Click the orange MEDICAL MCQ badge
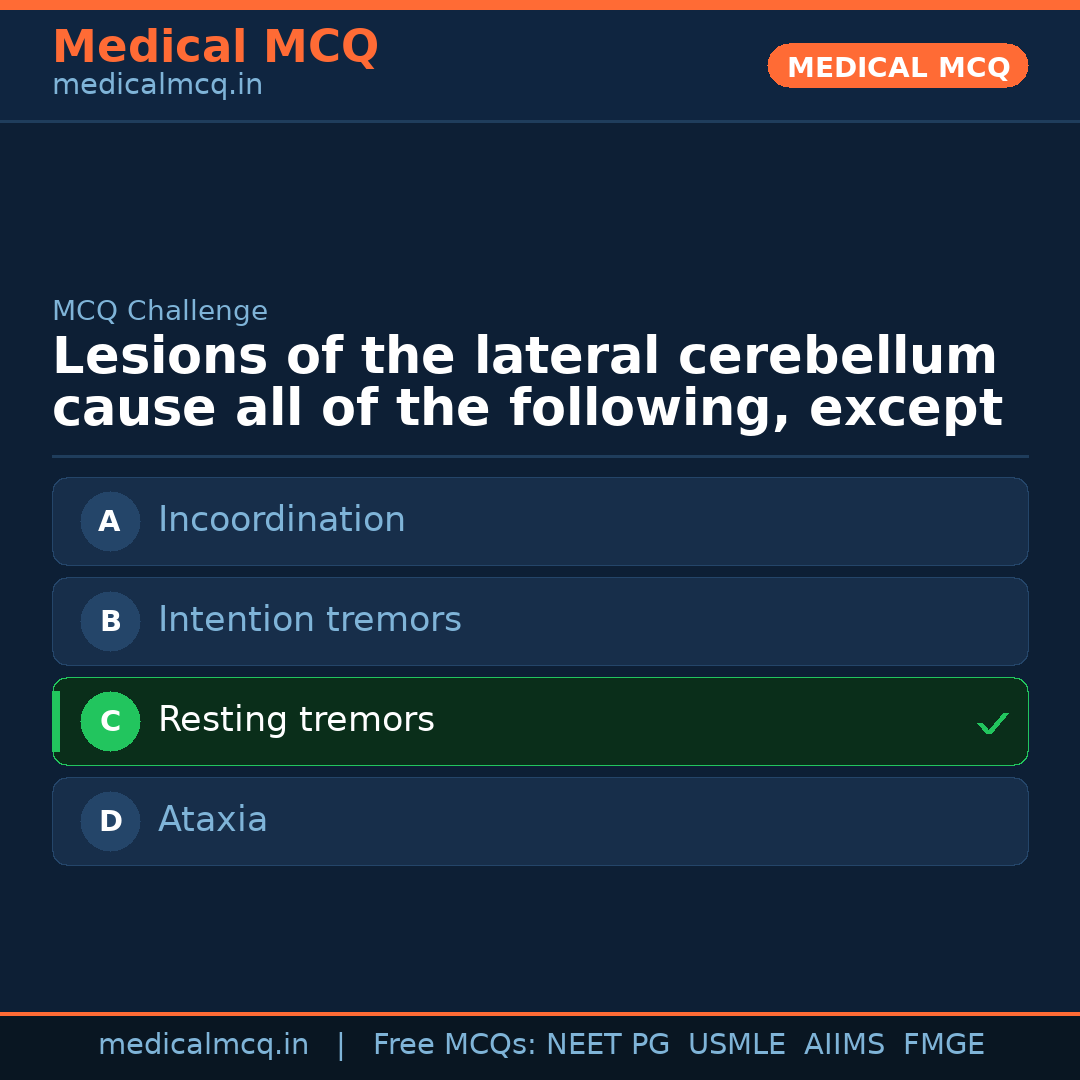 click(x=897, y=67)
